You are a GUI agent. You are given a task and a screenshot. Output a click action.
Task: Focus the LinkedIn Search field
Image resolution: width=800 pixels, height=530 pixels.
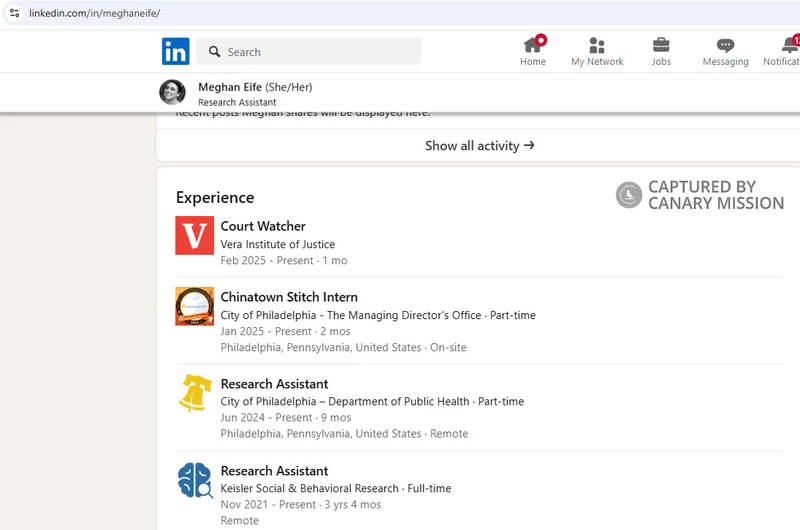pos(309,52)
